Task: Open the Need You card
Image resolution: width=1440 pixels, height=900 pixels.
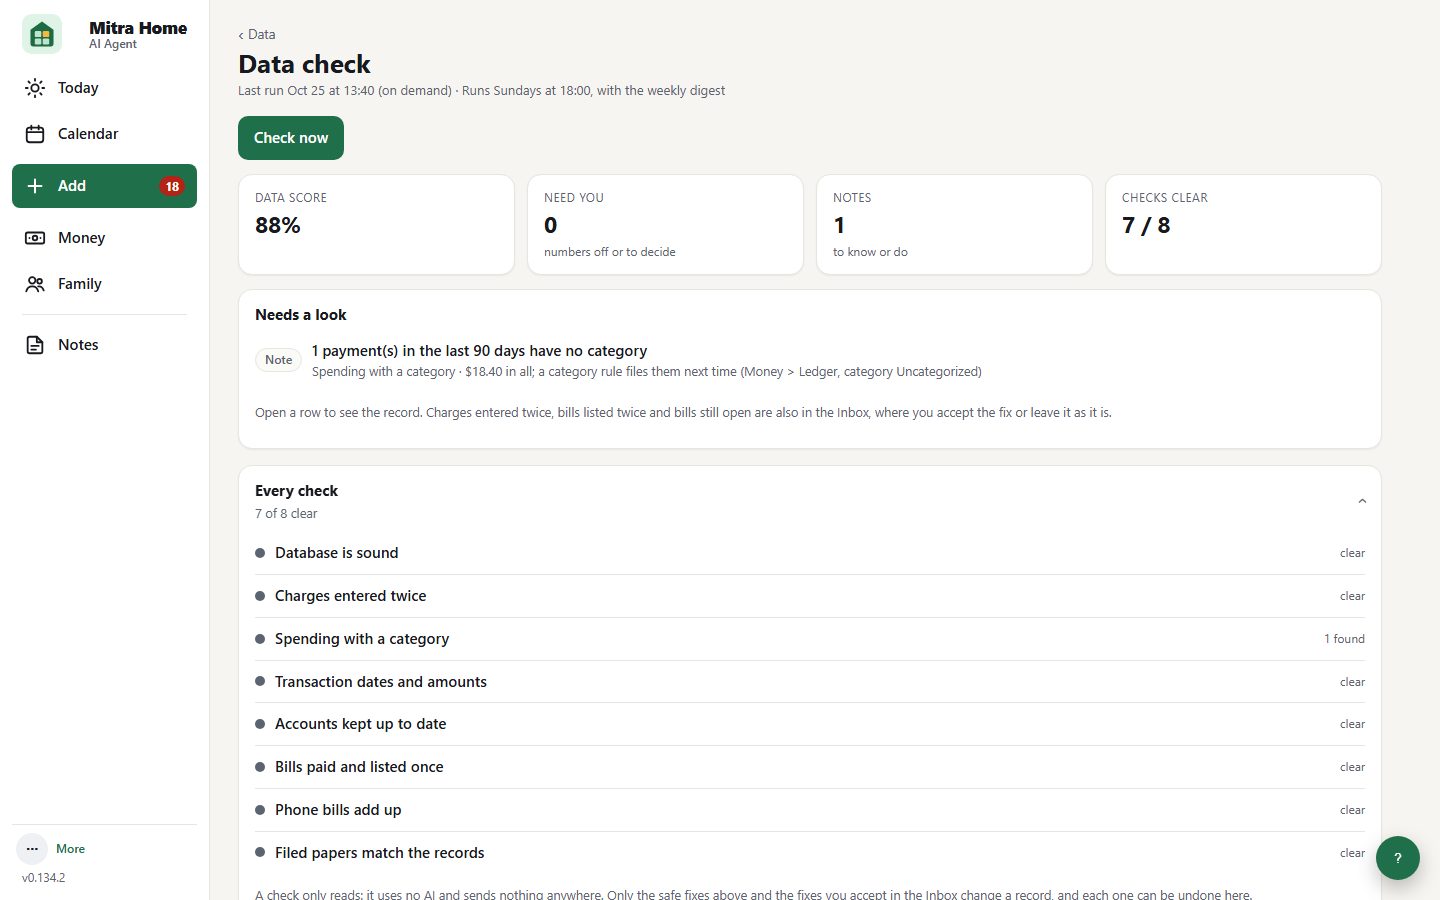Action: pos(665,224)
